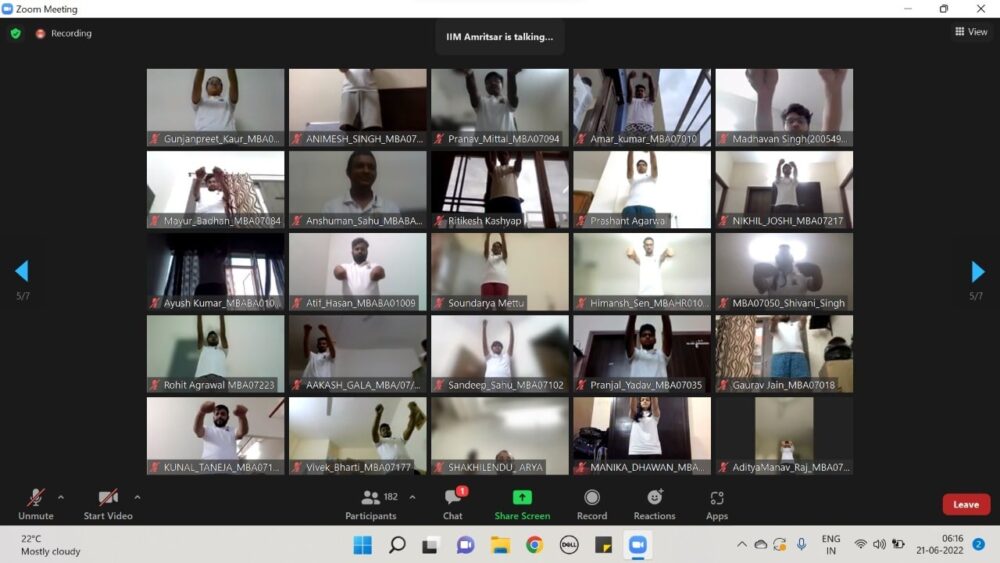This screenshot has width=1000, height=563.
Task: Open the Chat panel icon
Action: click(453, 497)
